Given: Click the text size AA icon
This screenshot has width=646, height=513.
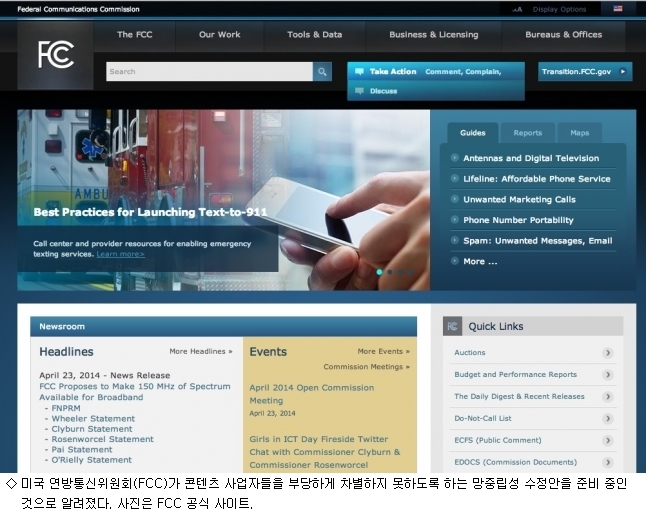Looking at the screenshot, I should (517, 9).
